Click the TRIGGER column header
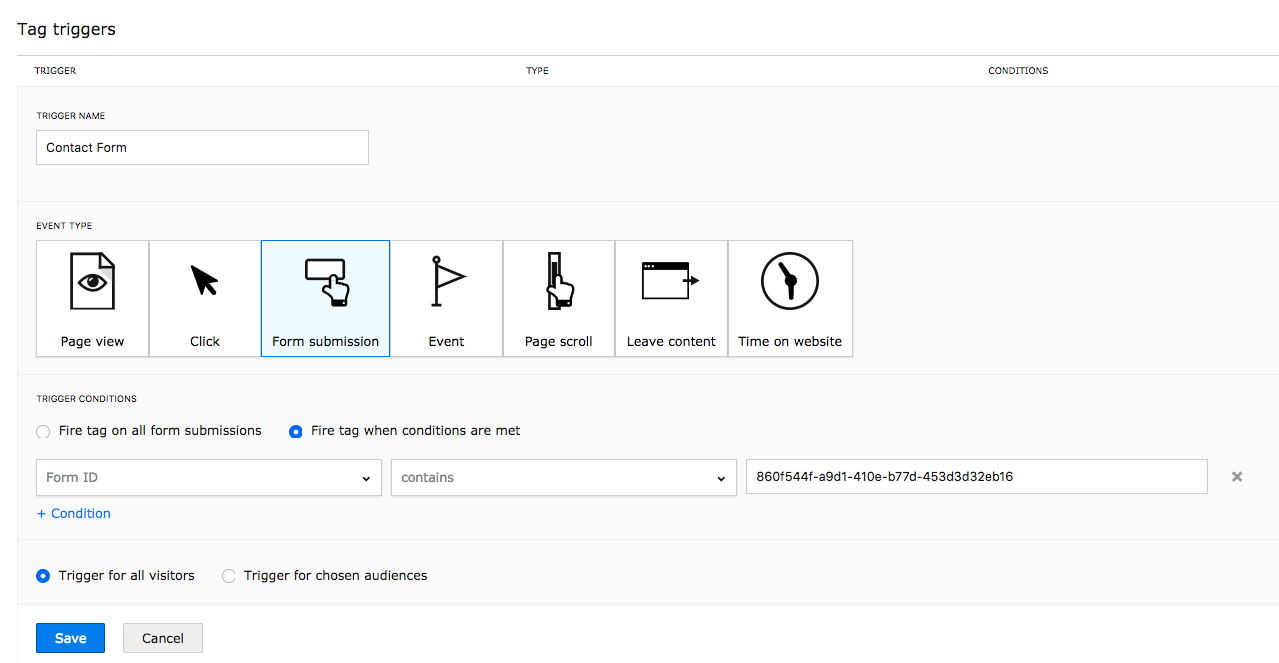Viewport: 1279px width, 663px height. tap(55, 71)
